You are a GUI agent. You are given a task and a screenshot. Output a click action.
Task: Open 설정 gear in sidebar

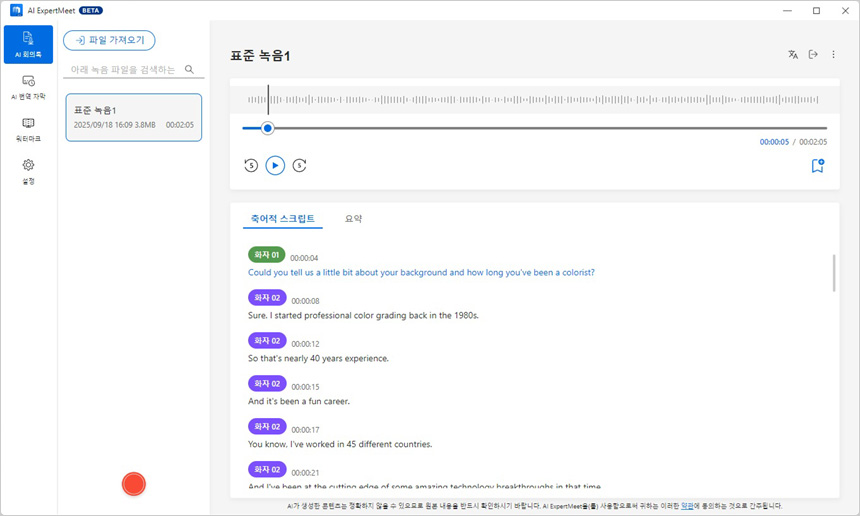[28, 170]
